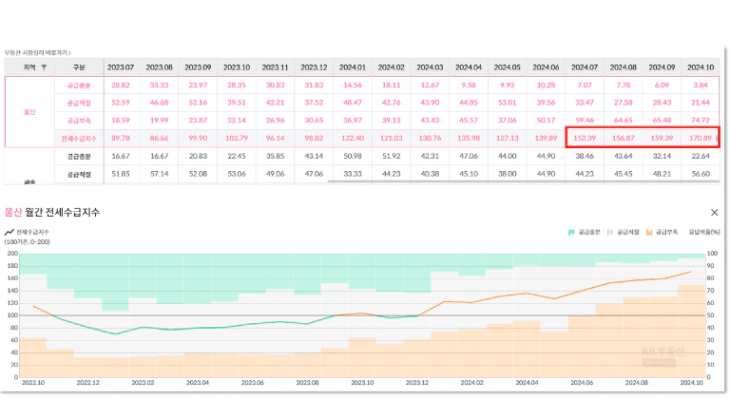
Task: Click the KB부동산 watermark on the chart
Action: pyautogui.click(x=662, y=356)
